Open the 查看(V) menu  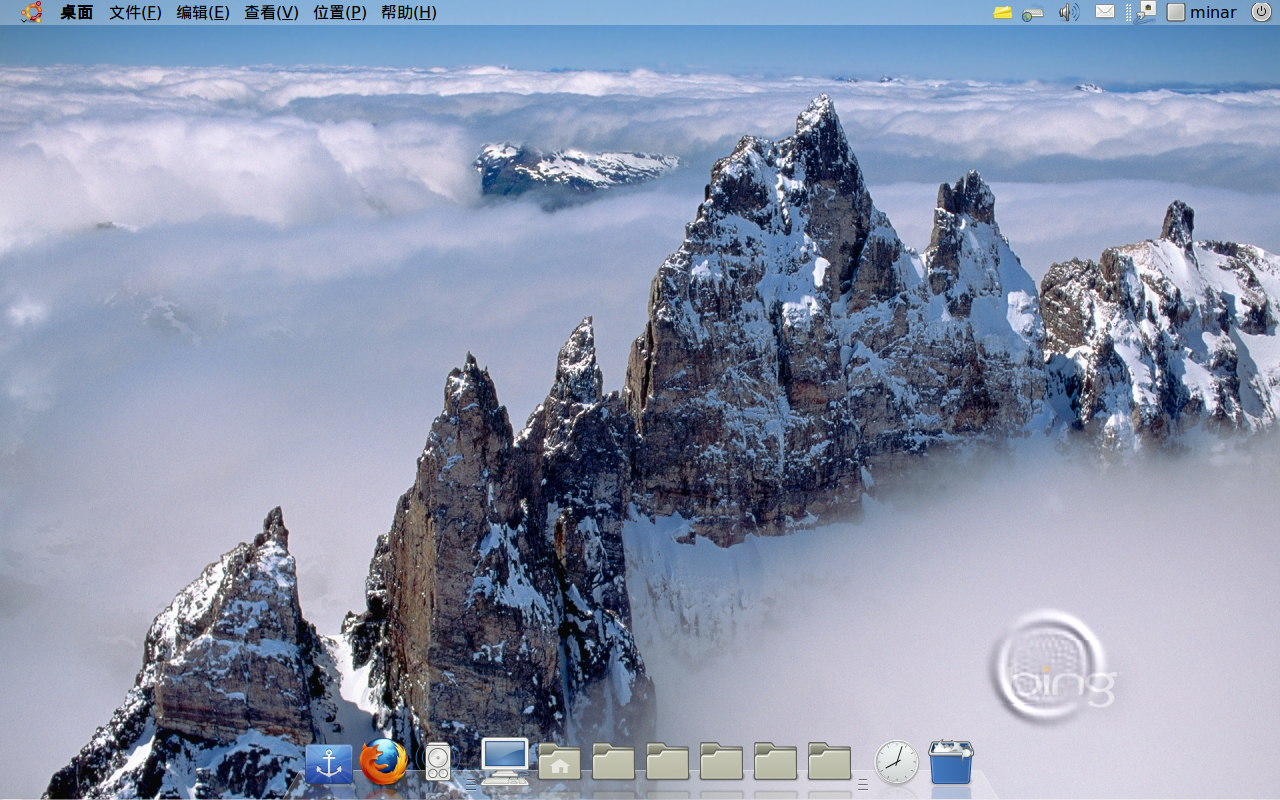271,13
